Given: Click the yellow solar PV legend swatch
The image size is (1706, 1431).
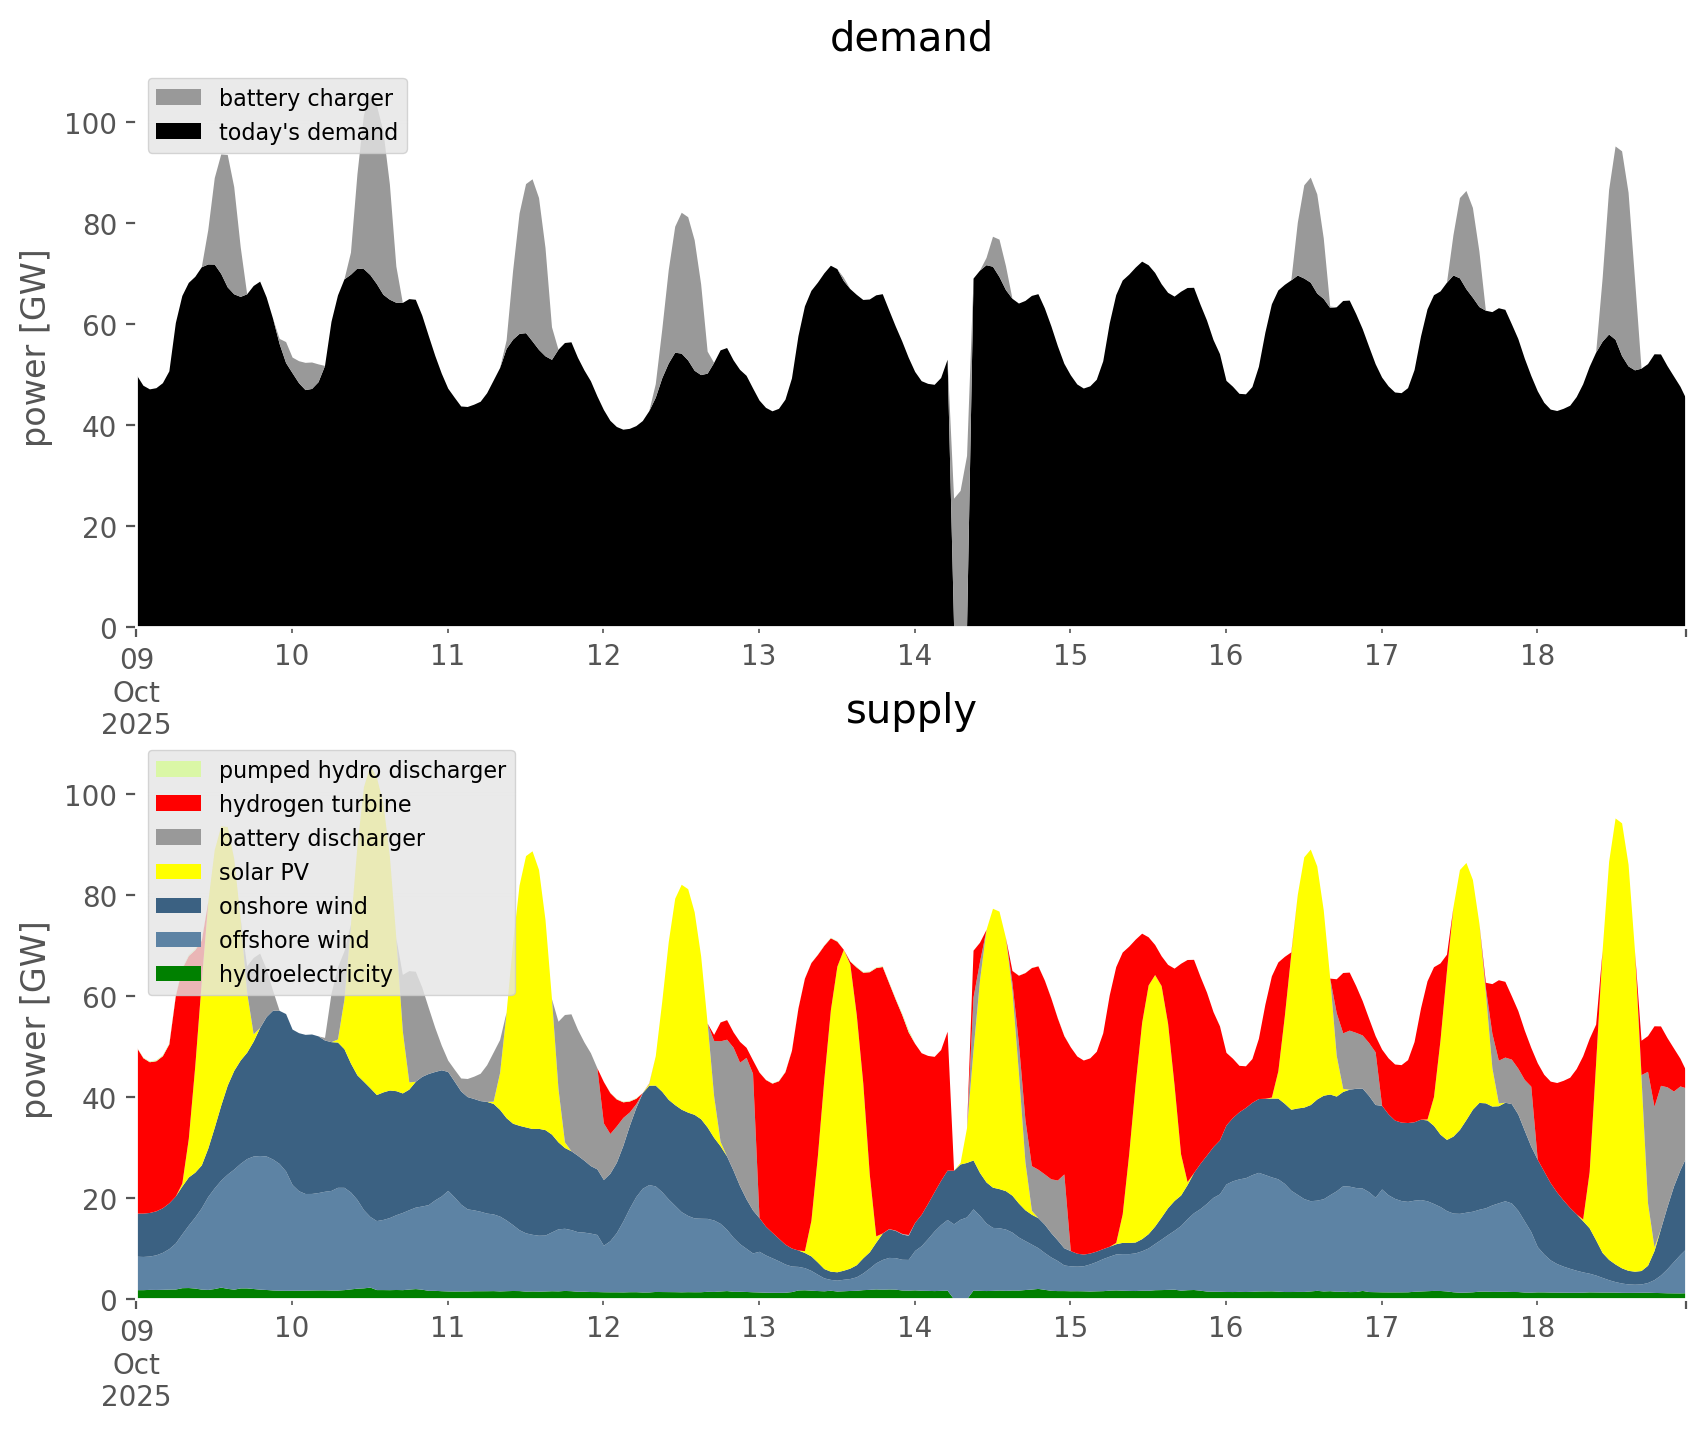Looking at the screenshot, I should pos(179,872).
